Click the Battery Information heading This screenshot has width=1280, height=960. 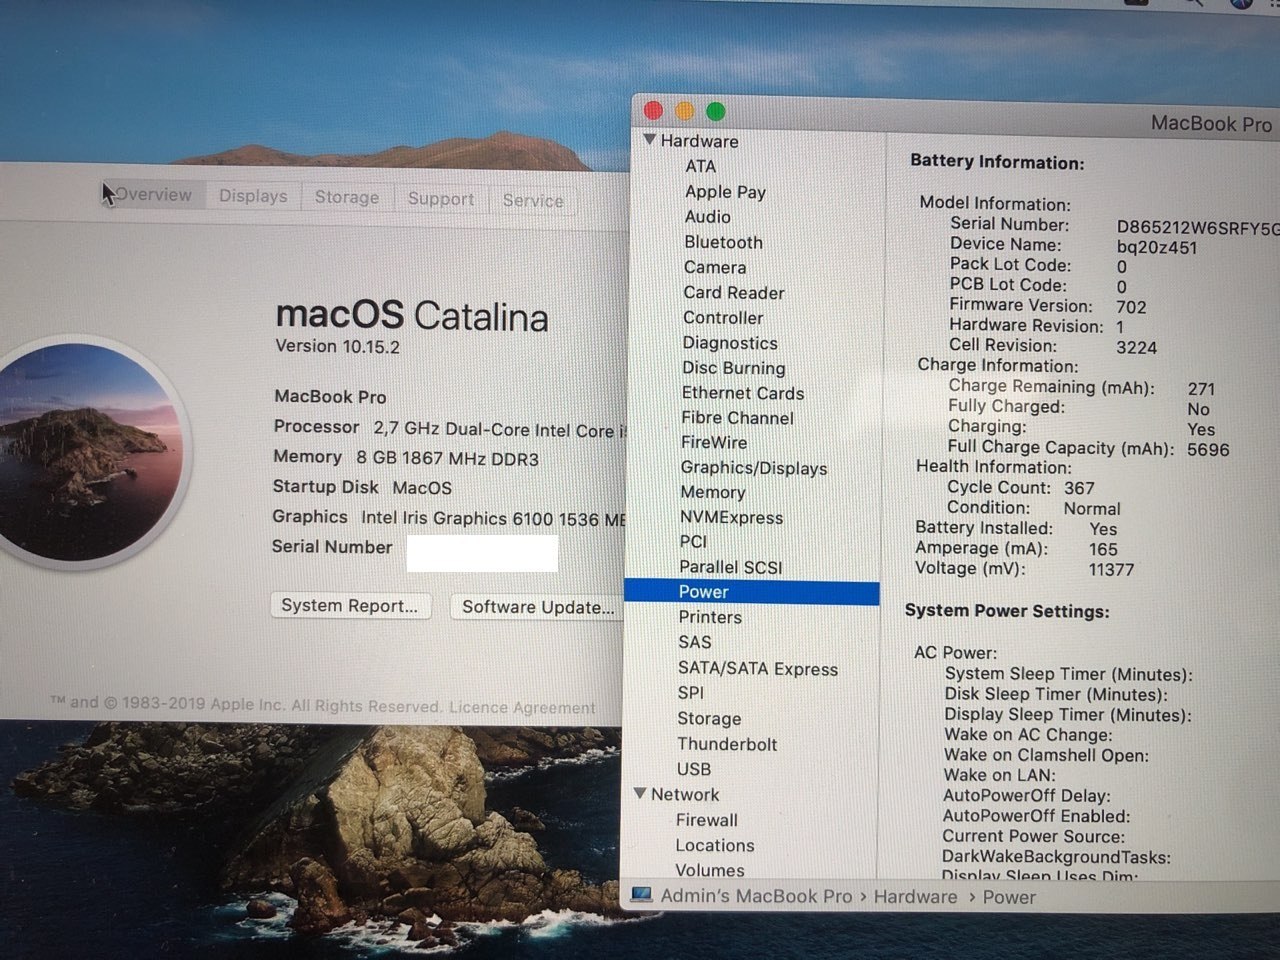click(997, 162)
